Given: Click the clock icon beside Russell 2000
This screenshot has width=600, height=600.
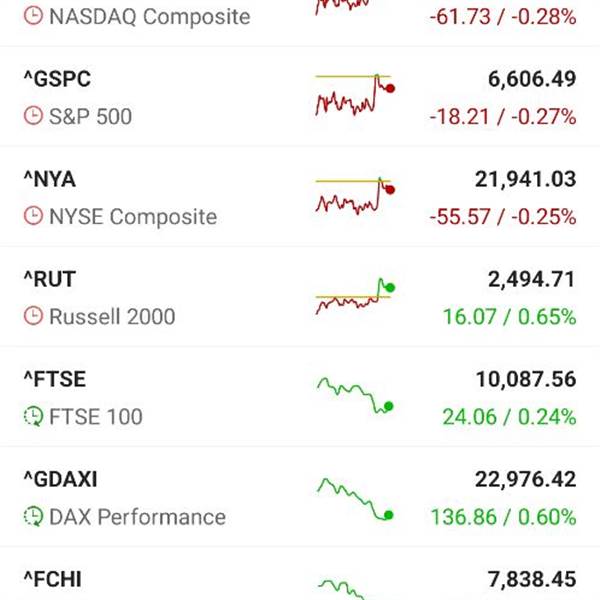Looking at the screenshot, I should point(33,316).
